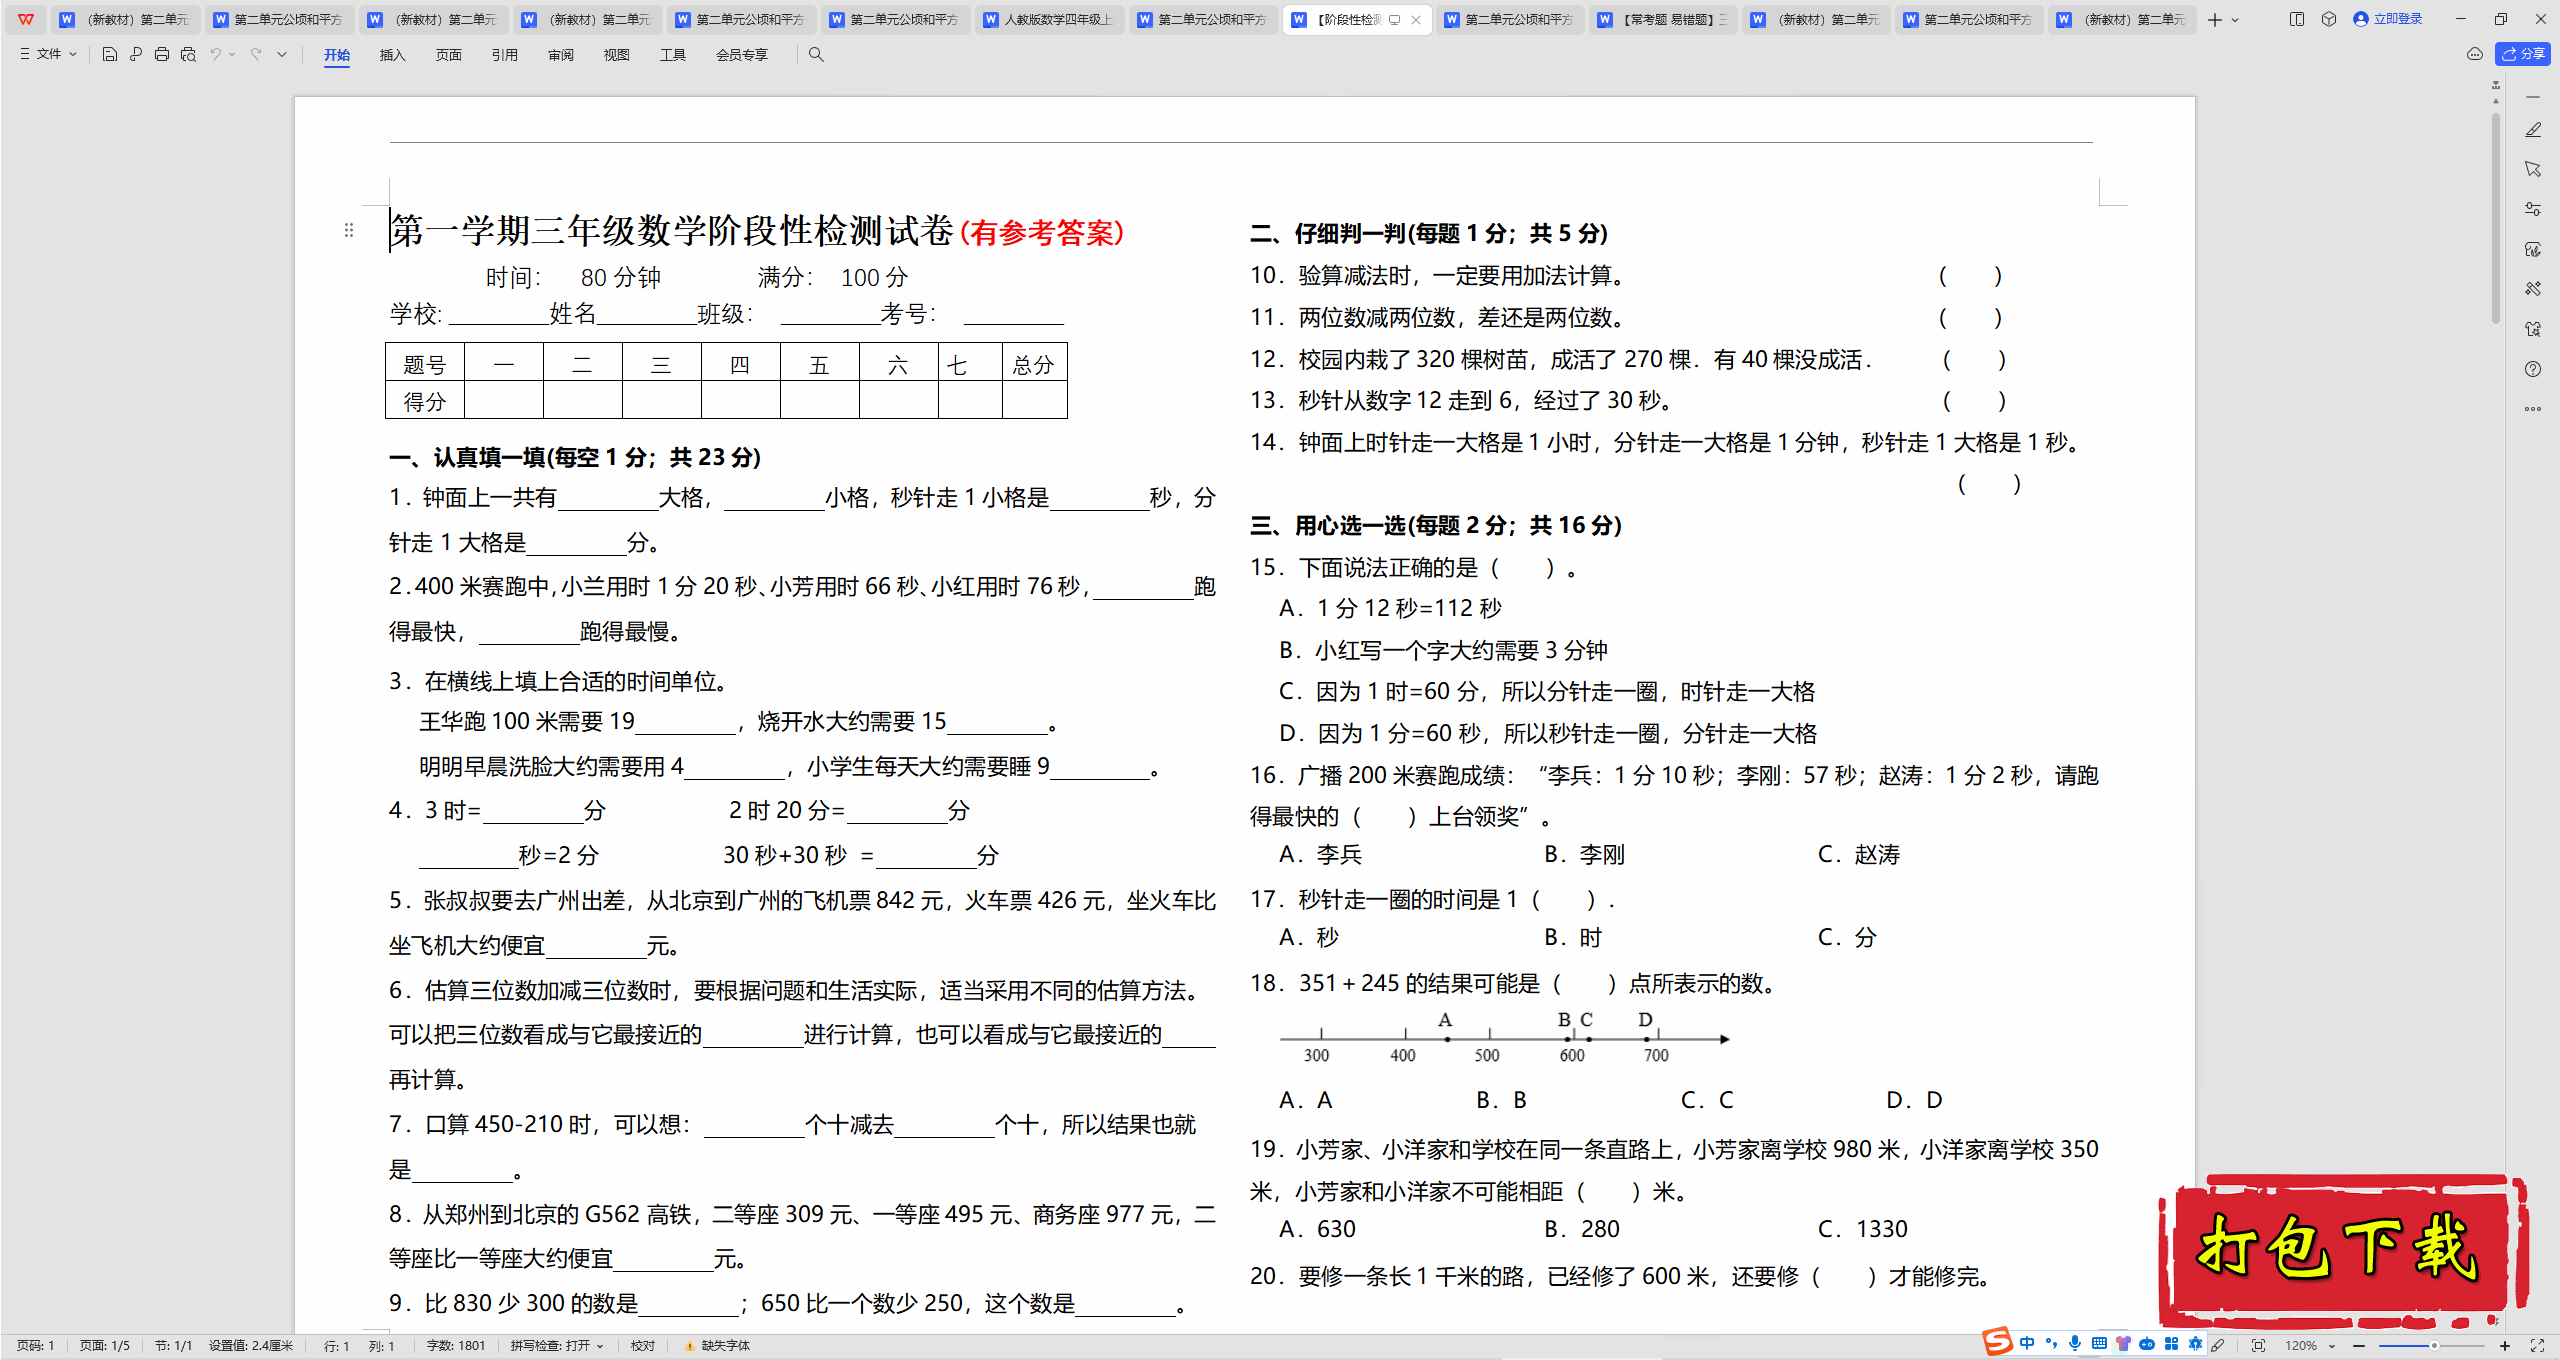Click the fit page view icon in status bar
This screenshot has height=1360, width=2560.
2258,1346
